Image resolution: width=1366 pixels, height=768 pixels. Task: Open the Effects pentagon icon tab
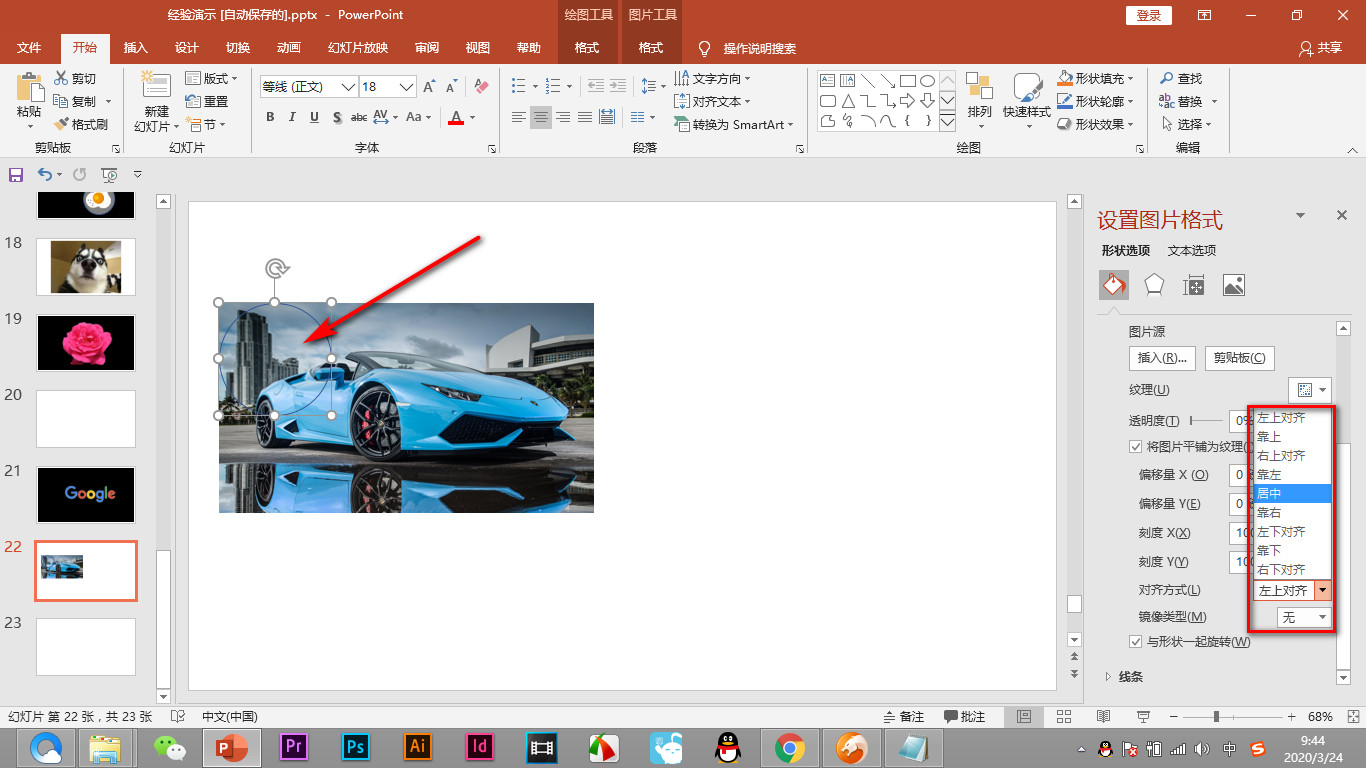pos(1154,286)
